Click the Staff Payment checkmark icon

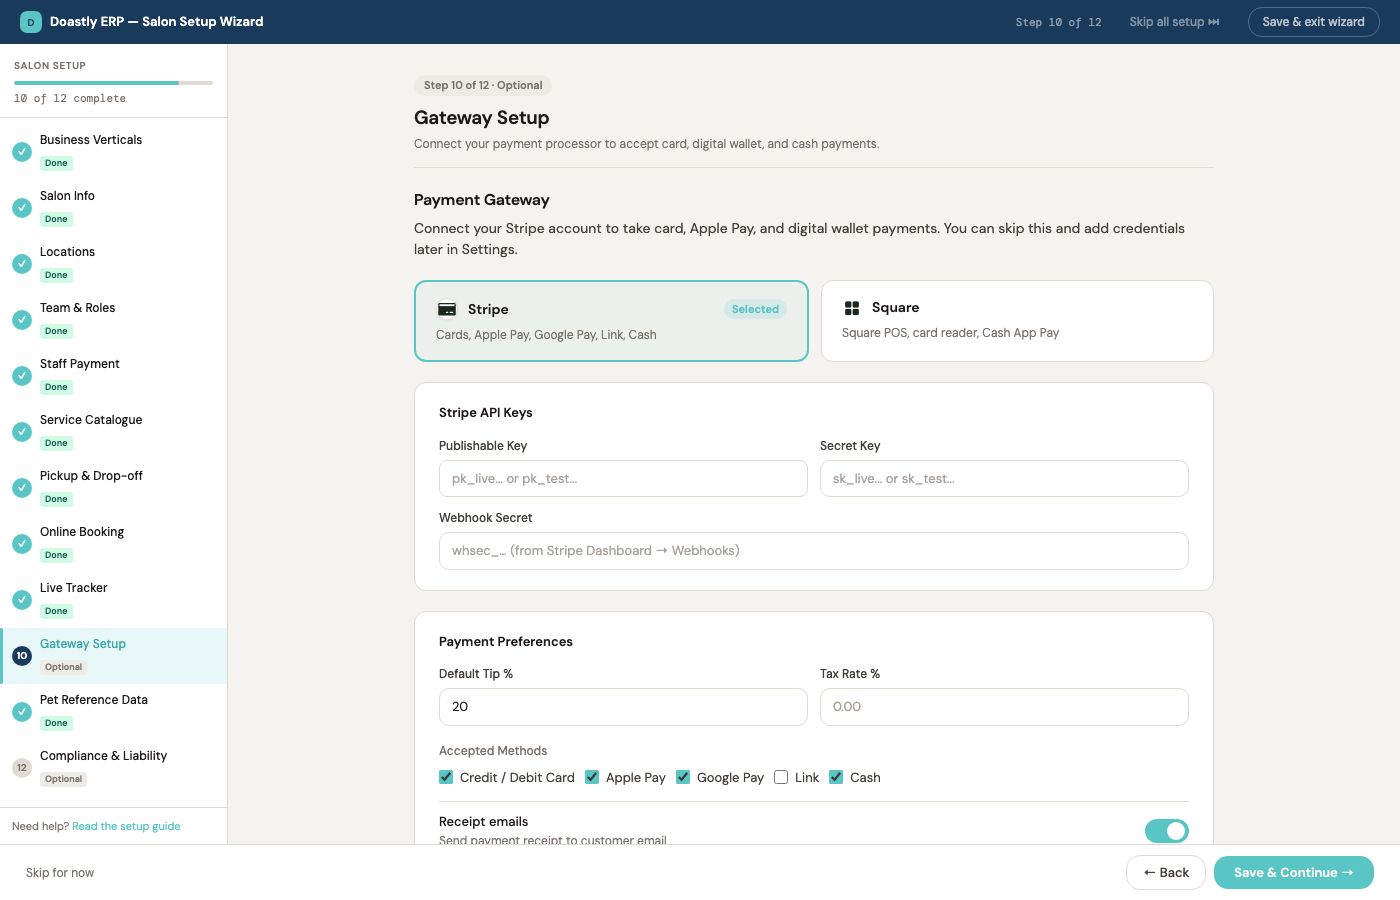(x=22, y=376)
